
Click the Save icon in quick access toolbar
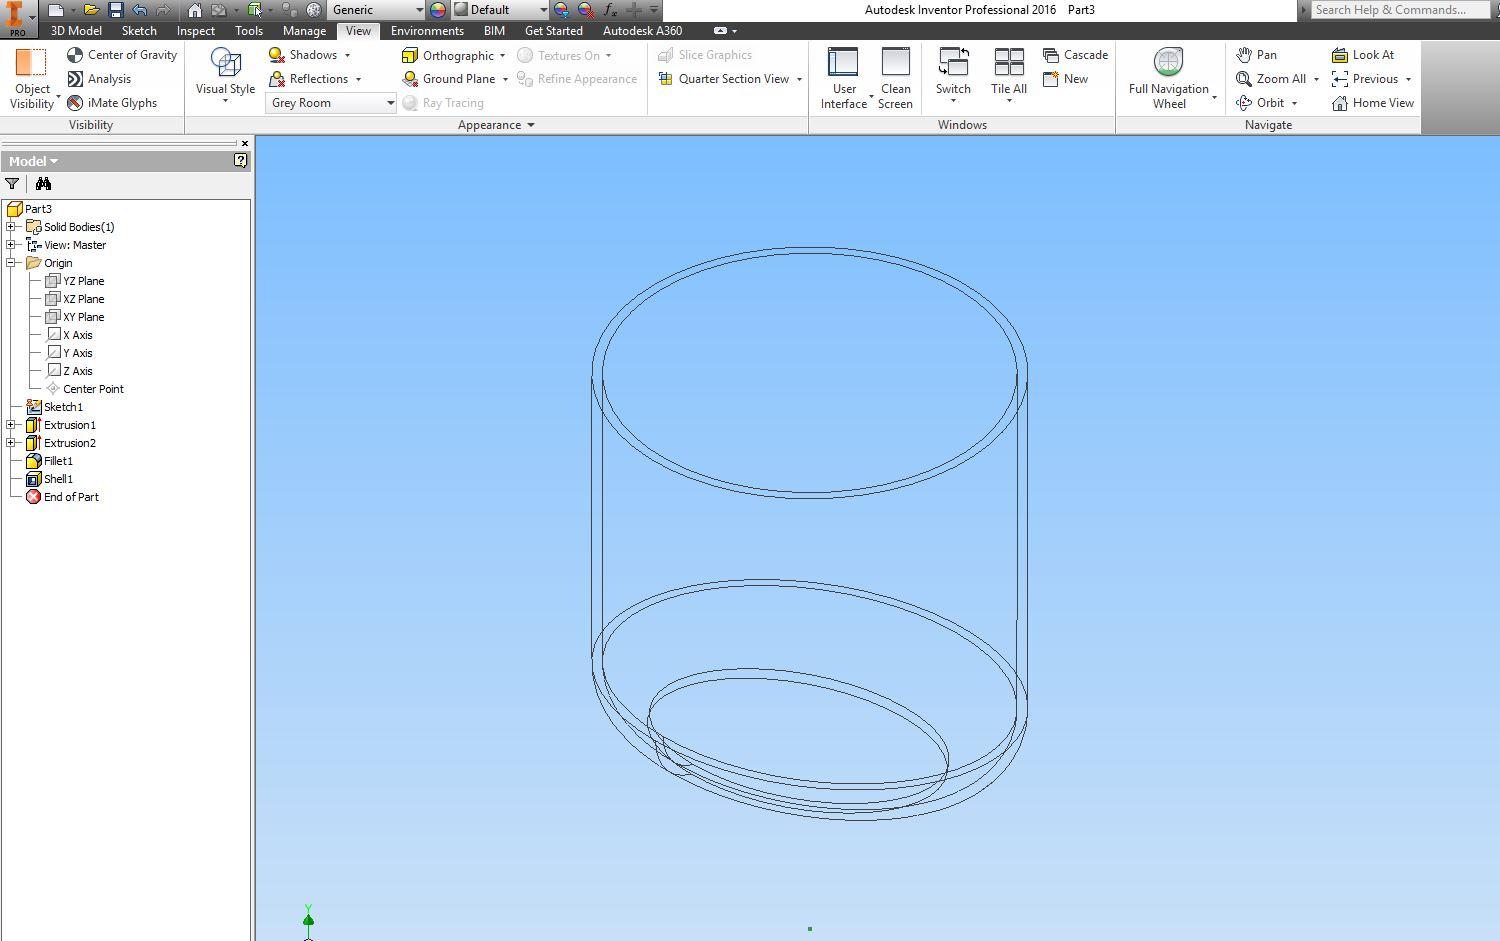pyautogui.click(x=116, y=10)
